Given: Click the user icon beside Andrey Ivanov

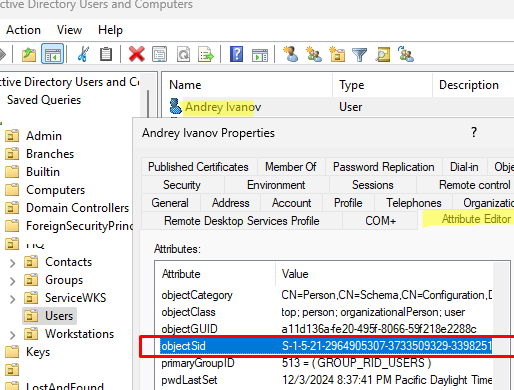Looking at the screenshot, I should pyautogui.click(x=175, y=106).
